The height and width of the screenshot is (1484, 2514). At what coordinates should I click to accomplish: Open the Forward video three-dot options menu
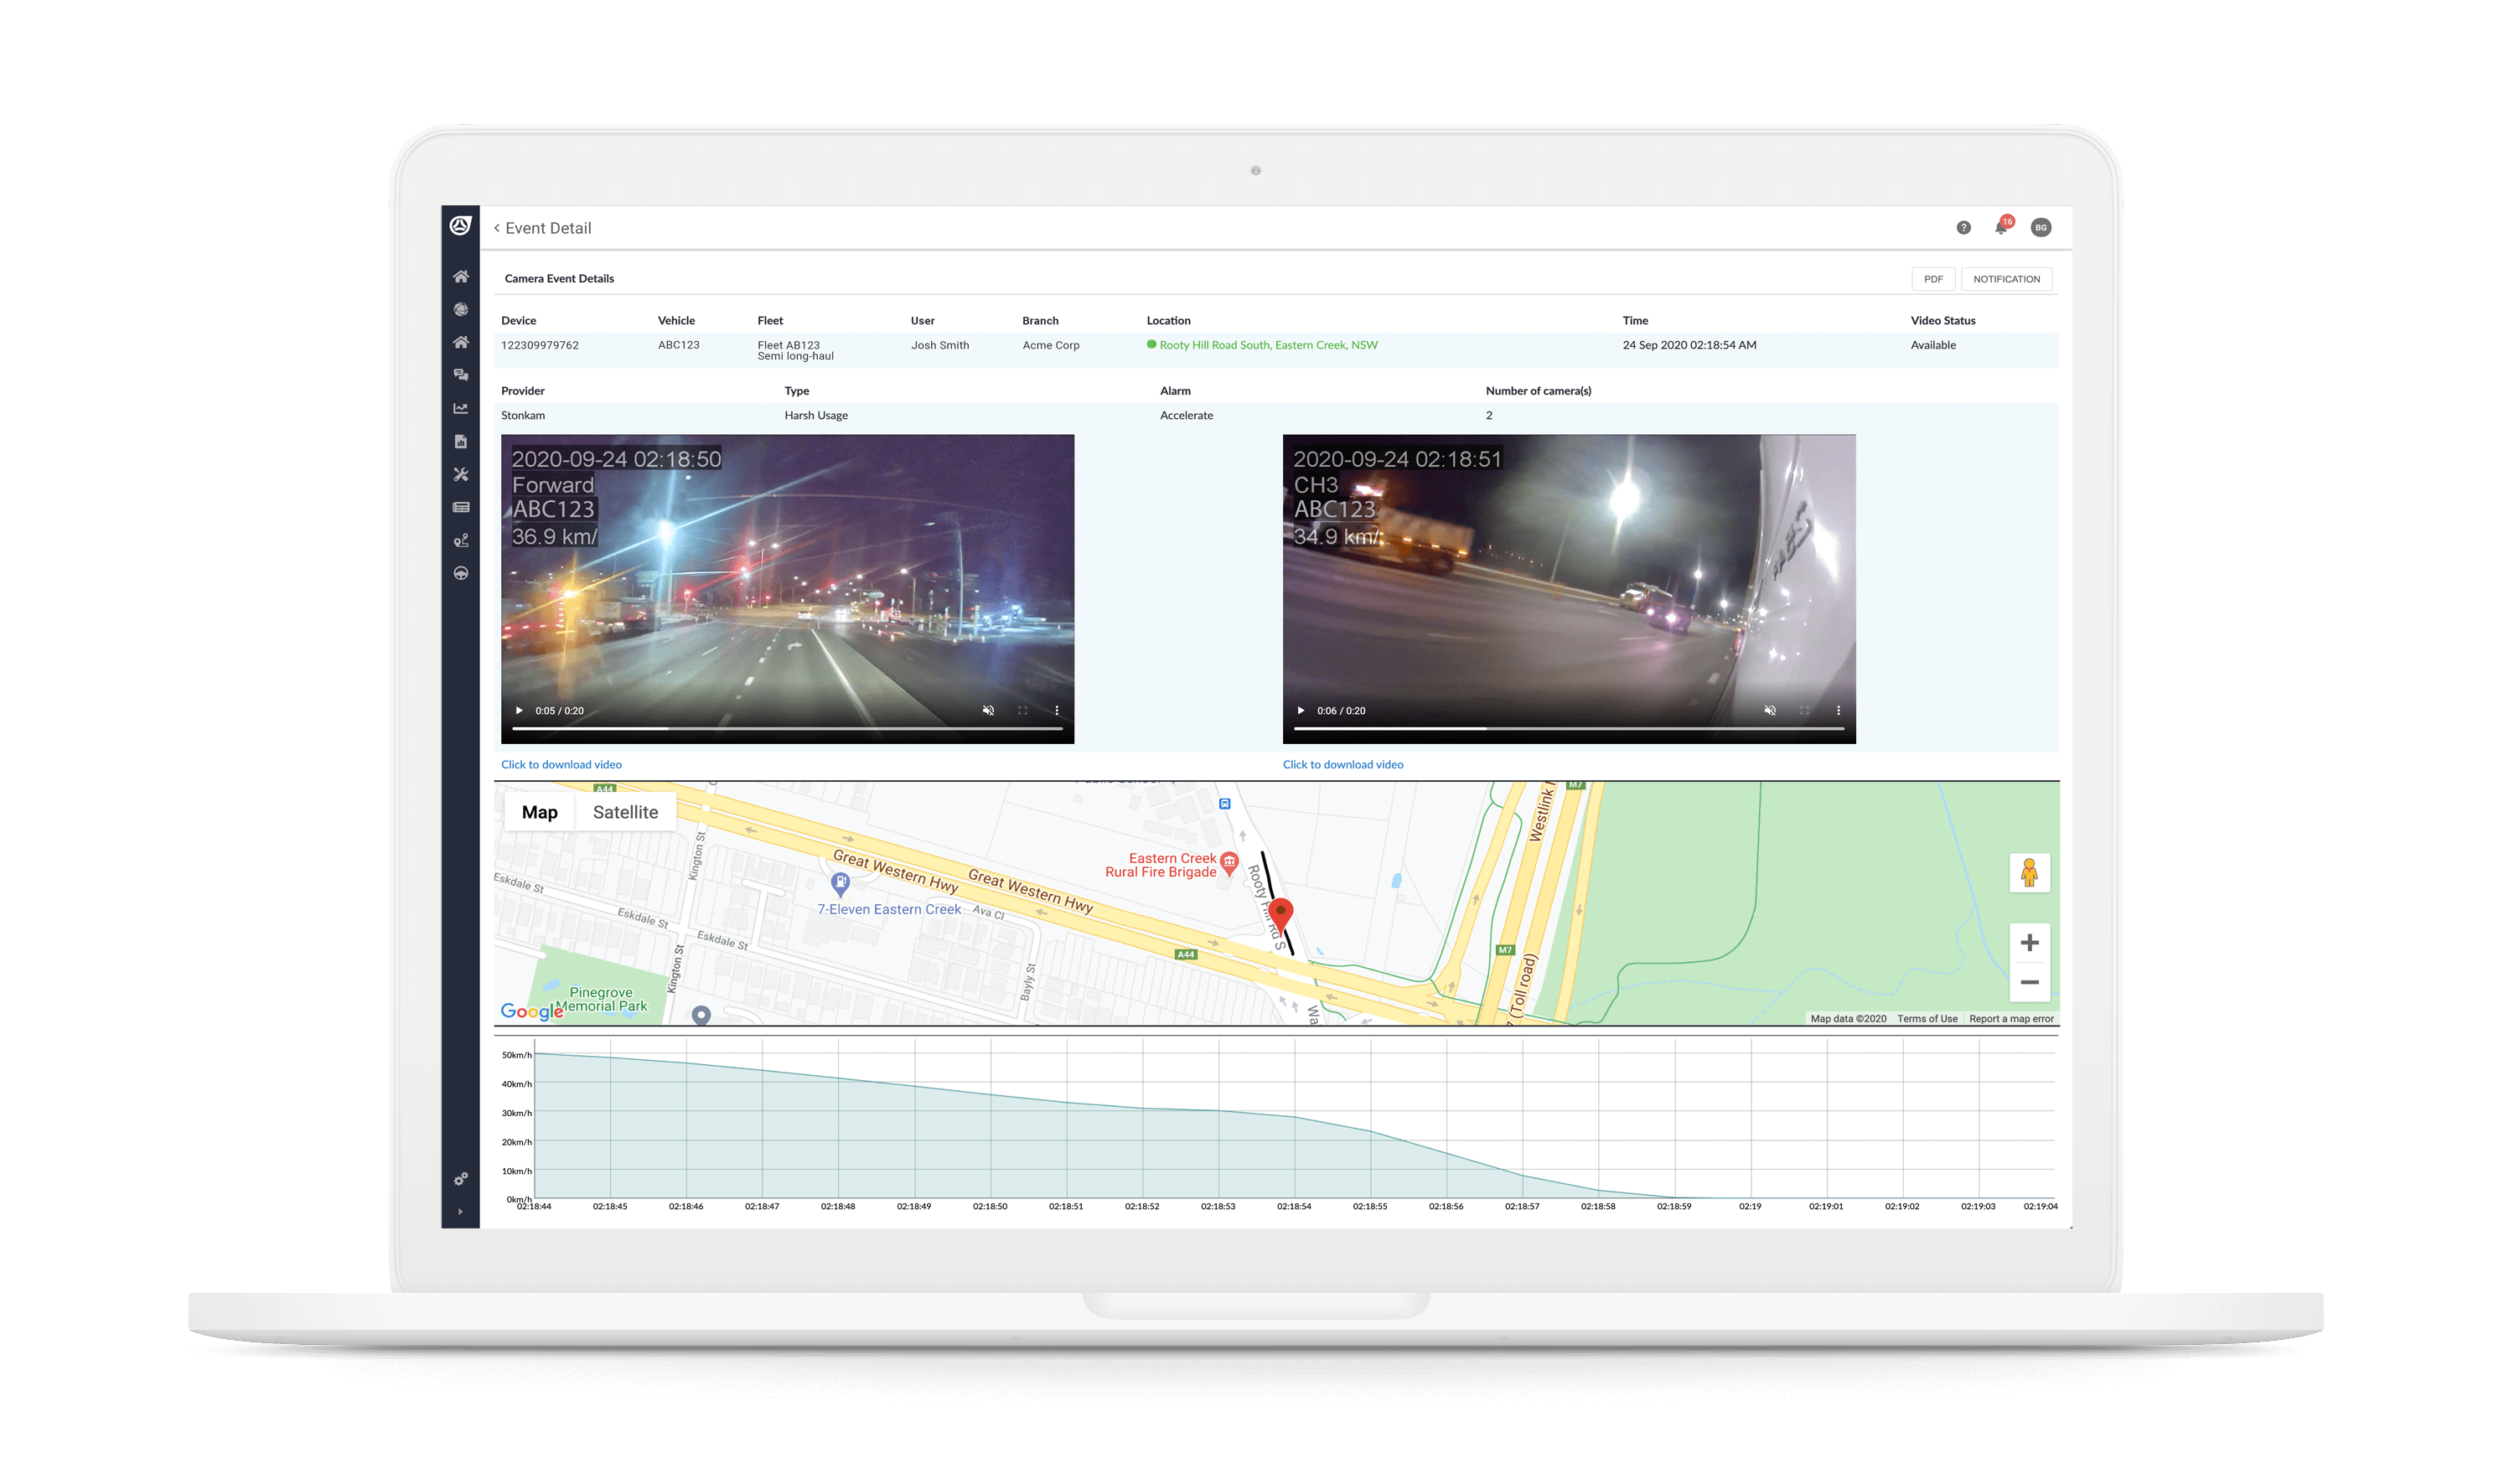(1058, 711)
